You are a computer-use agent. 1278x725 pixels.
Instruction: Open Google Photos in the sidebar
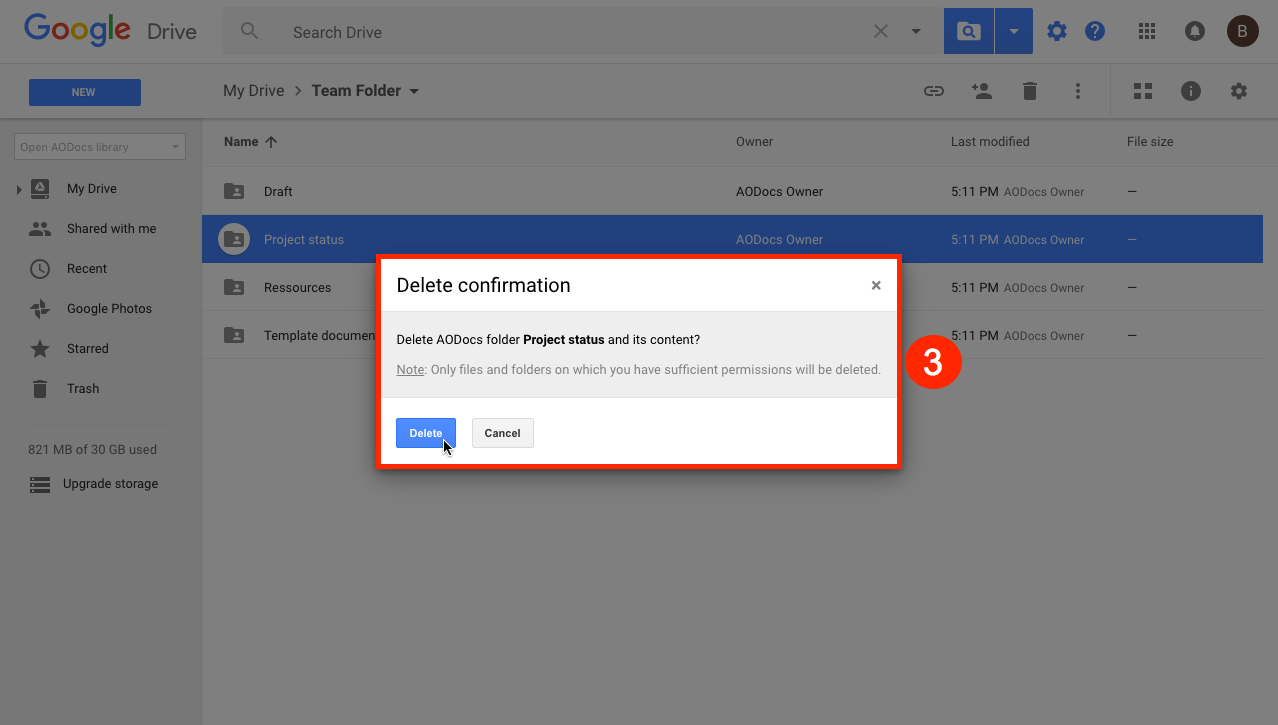[x=109, y=309]
